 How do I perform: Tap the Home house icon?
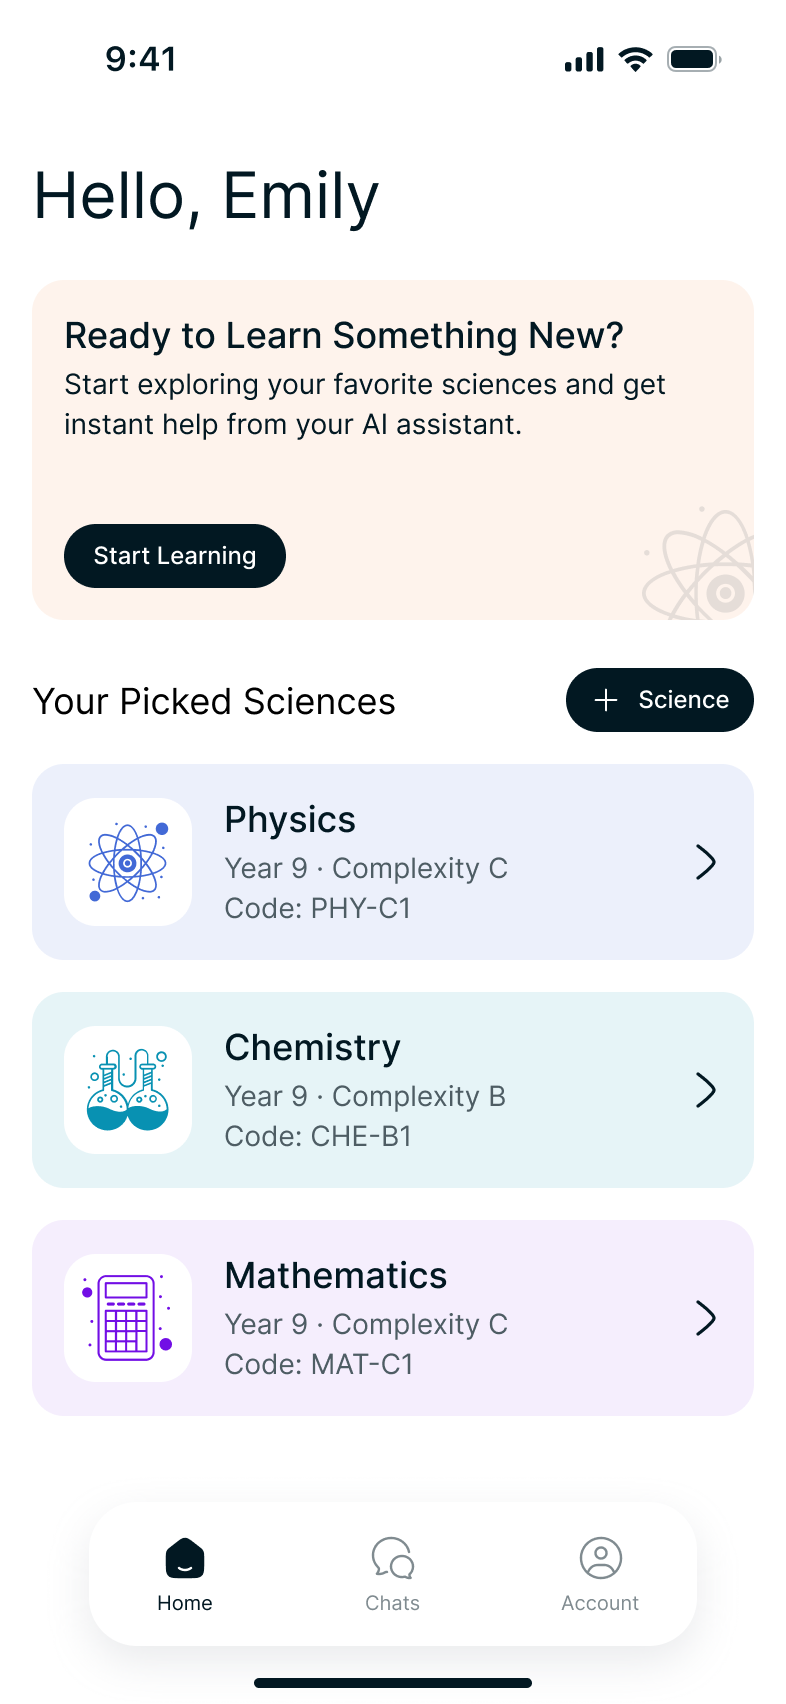click(185, 1558)
